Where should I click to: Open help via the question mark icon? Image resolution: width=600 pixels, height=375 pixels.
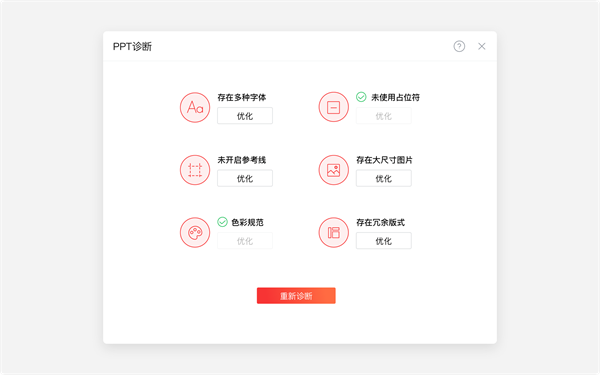click(x=459, y=46)
